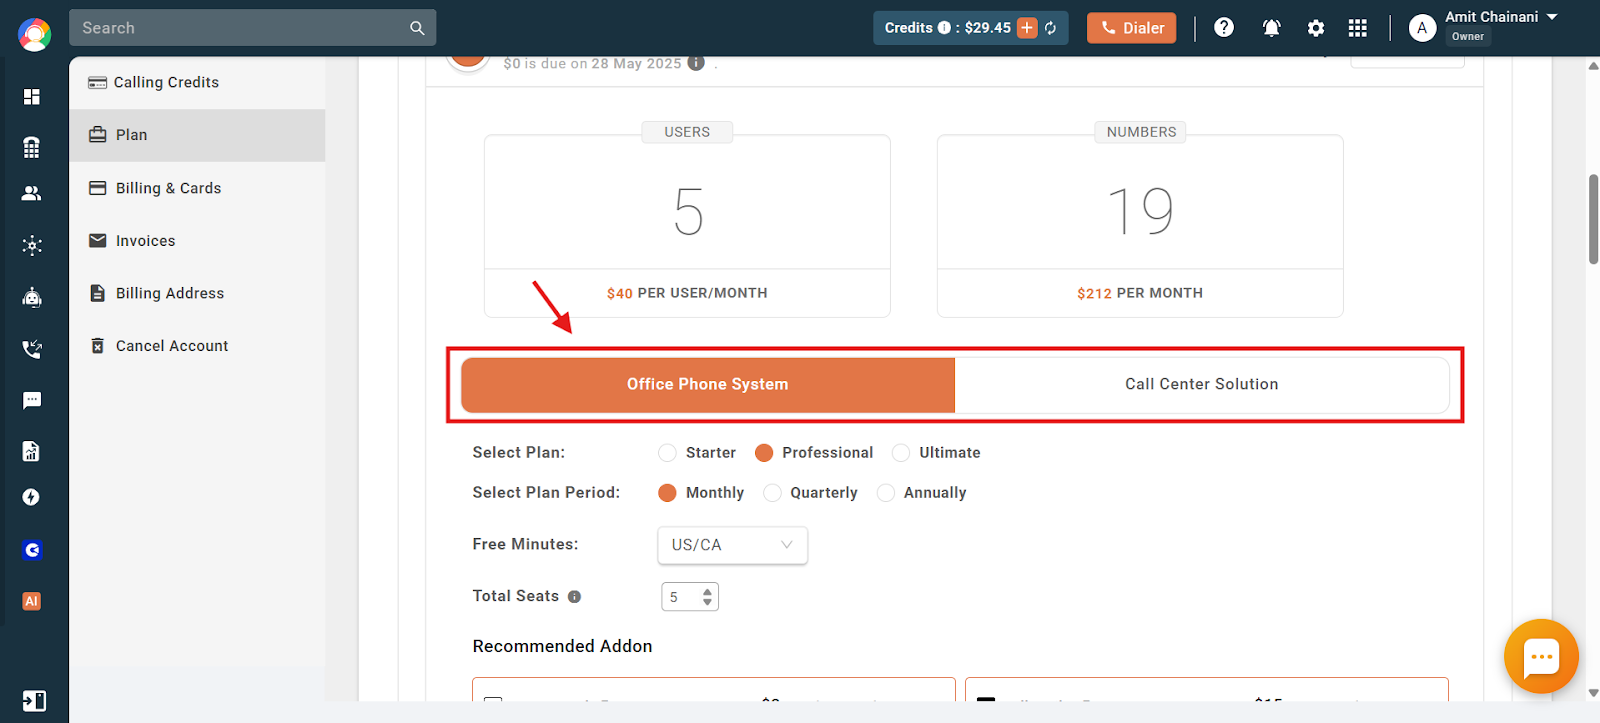Open the live chat widget bubble
1600x723 pixels.
coord(1541,657)
